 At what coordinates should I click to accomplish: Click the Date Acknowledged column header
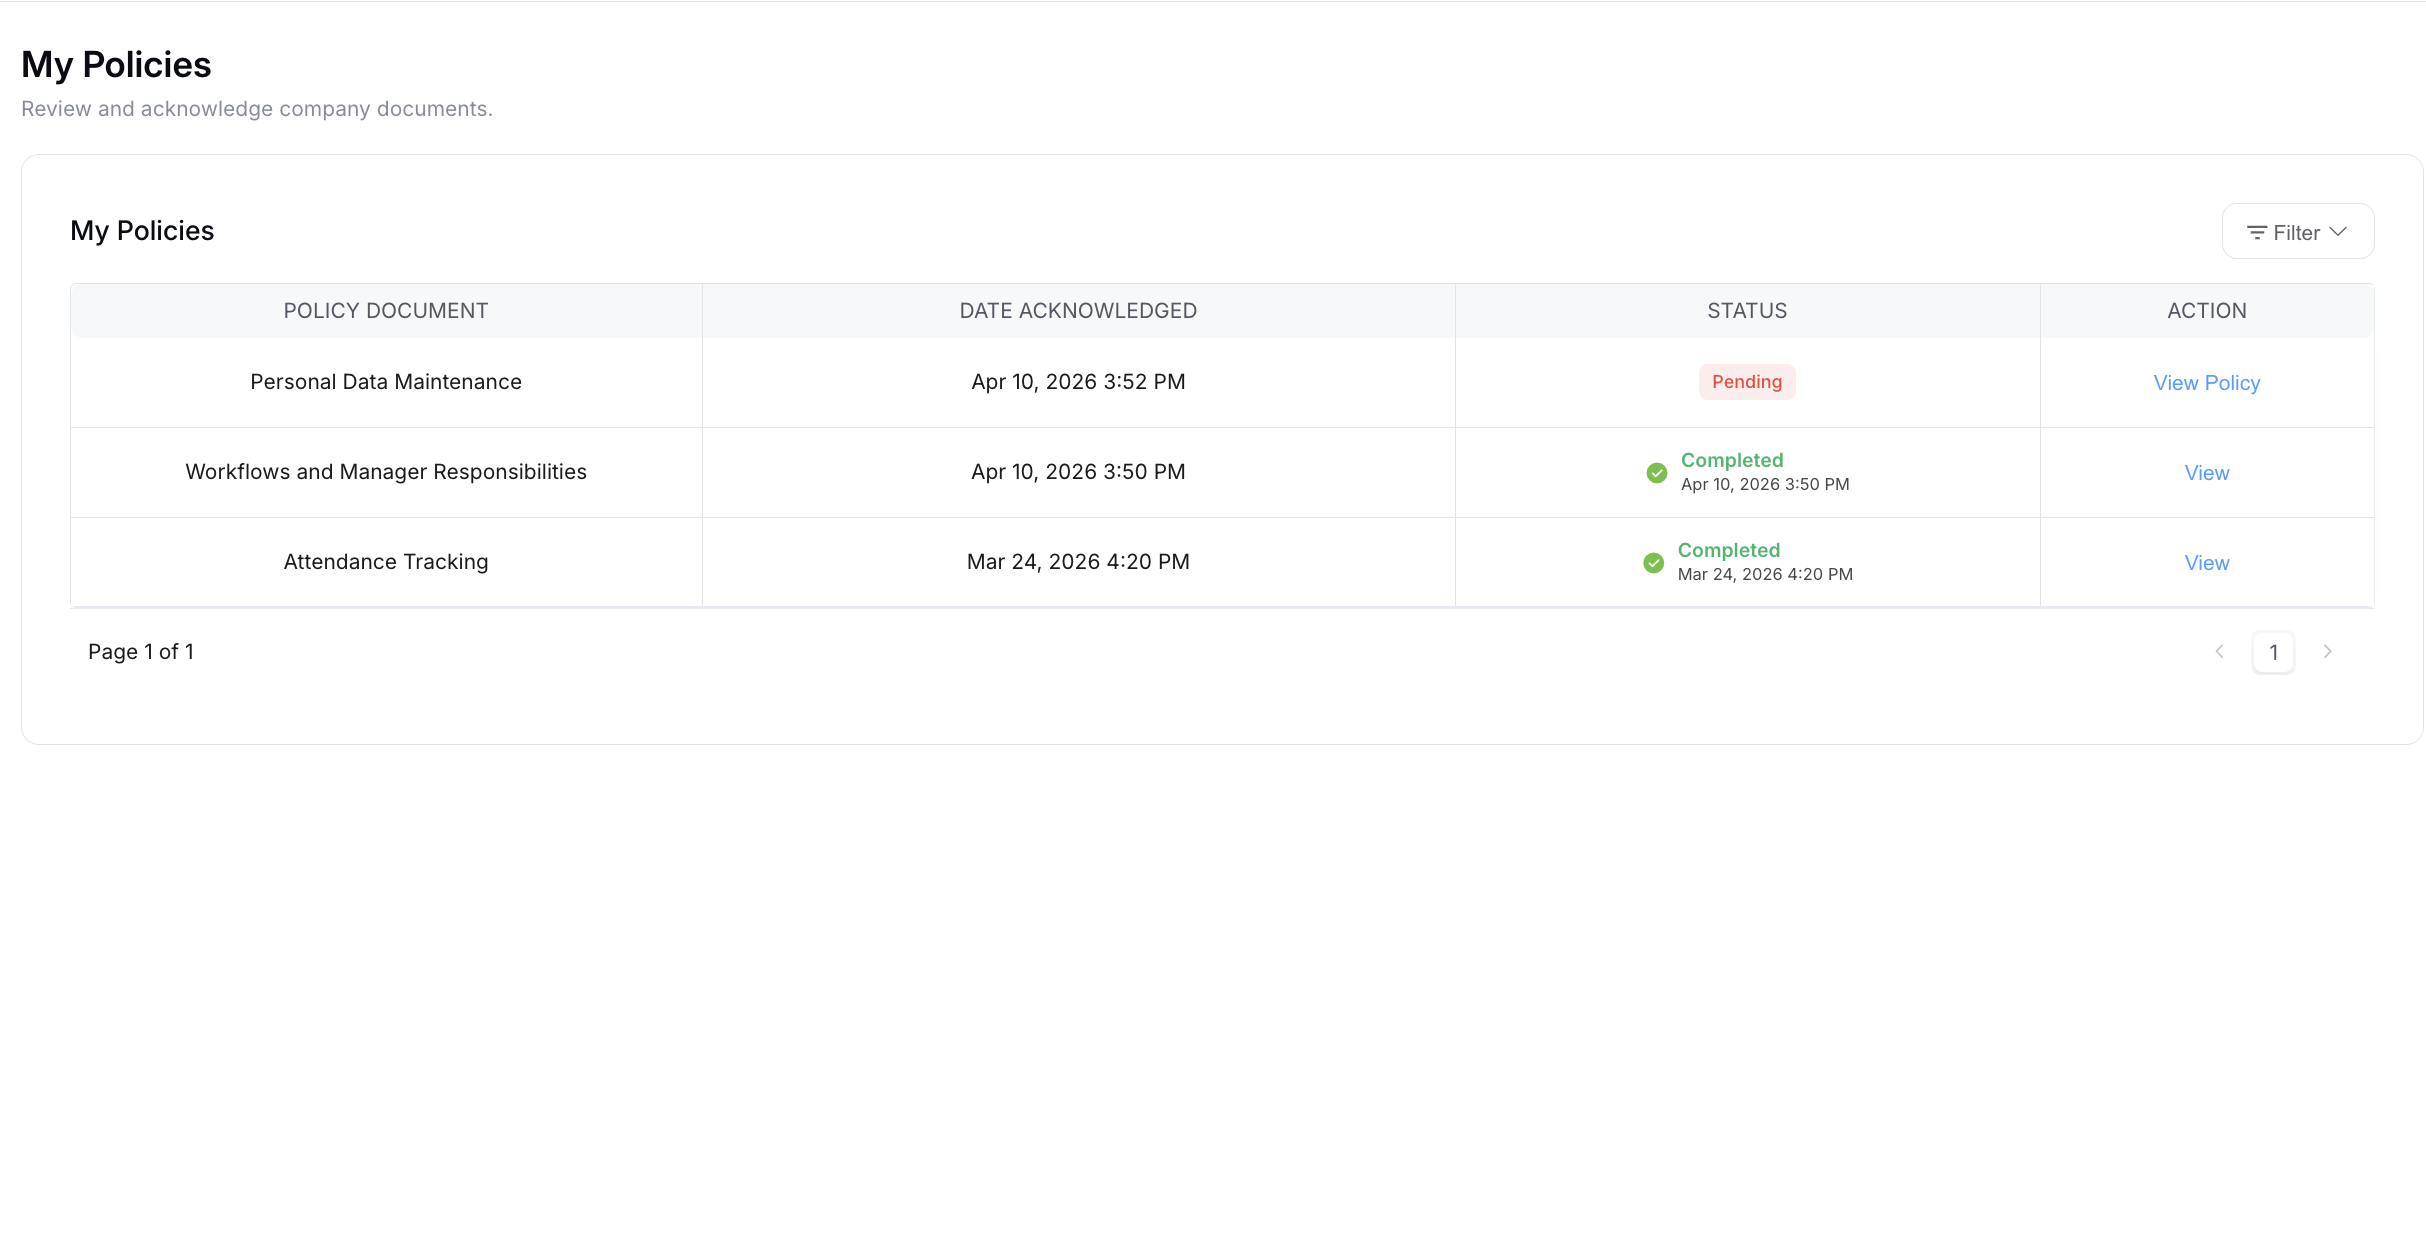(x=1078, y=311)
